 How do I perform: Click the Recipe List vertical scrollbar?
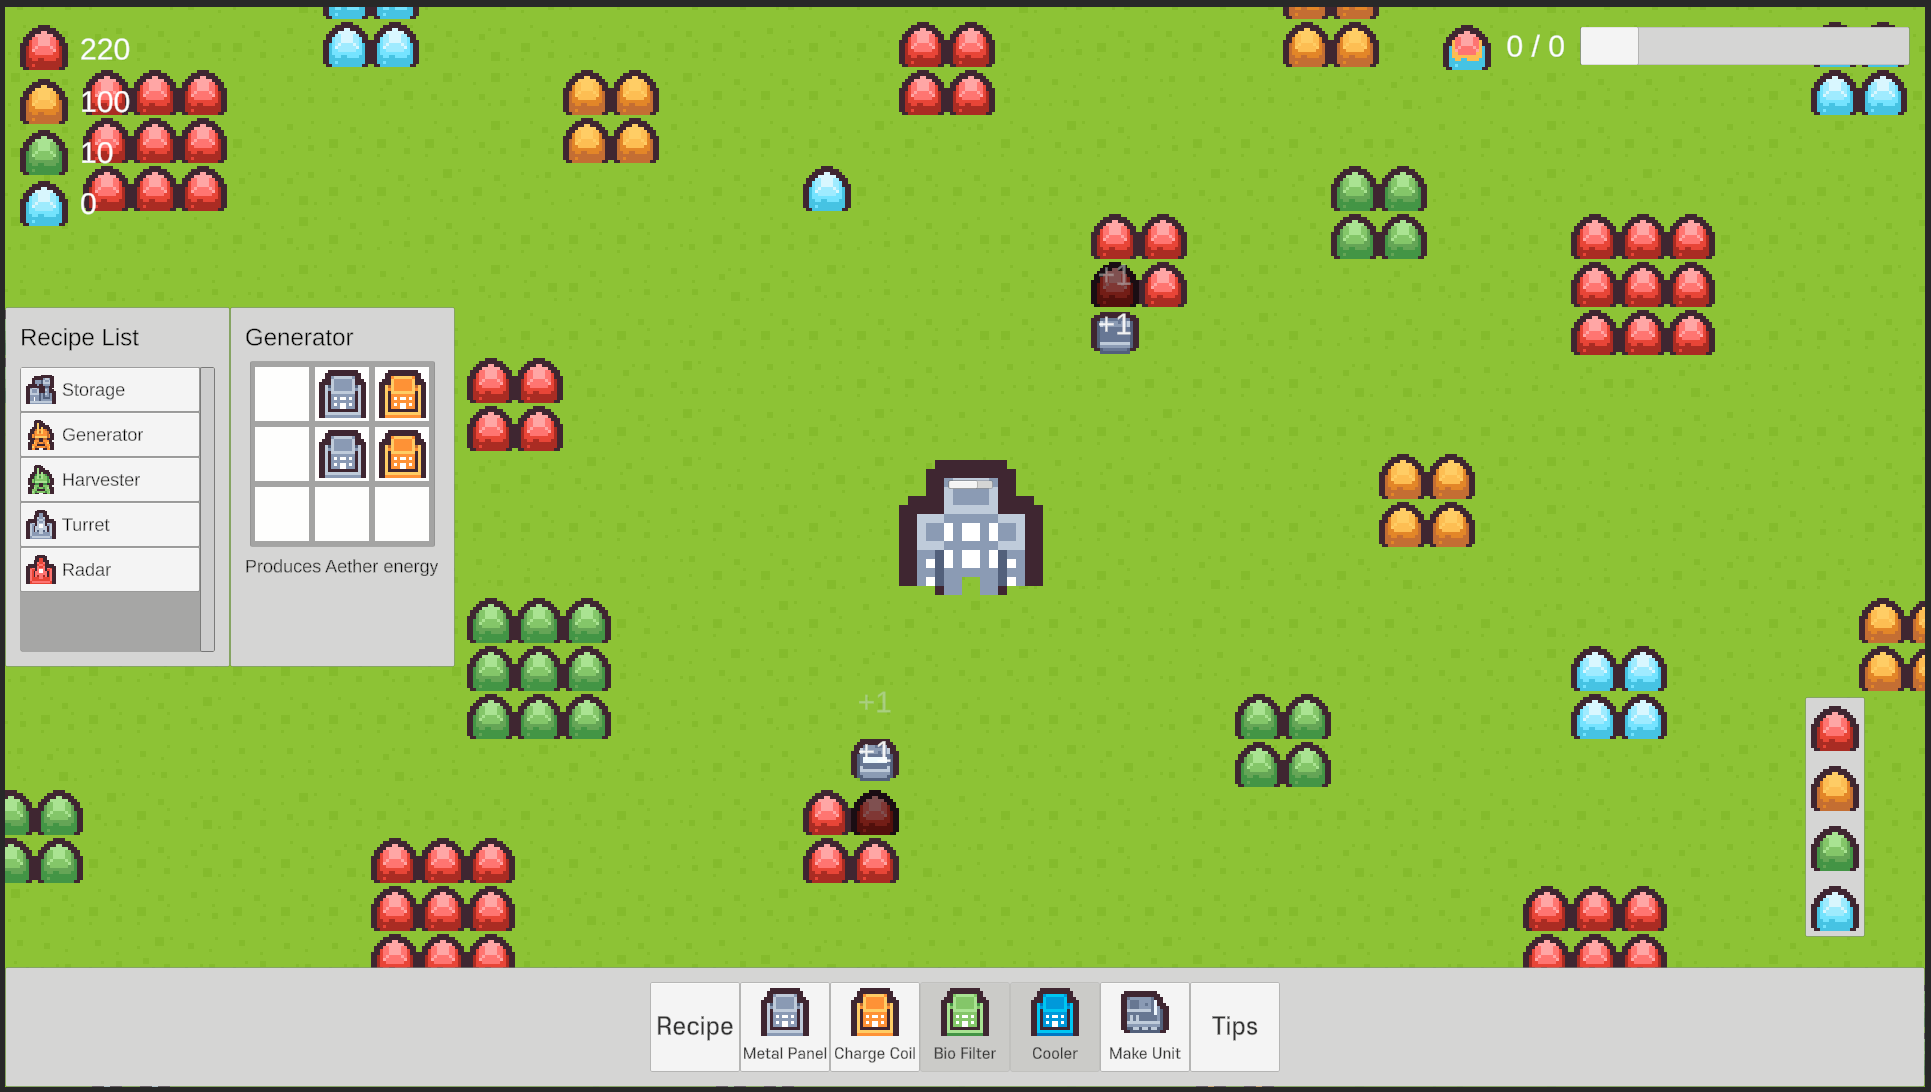click(207, 508)
